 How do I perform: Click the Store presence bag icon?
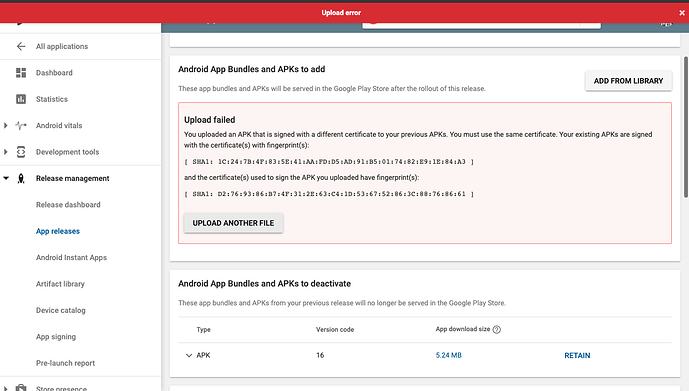click(x=21, y=388)
